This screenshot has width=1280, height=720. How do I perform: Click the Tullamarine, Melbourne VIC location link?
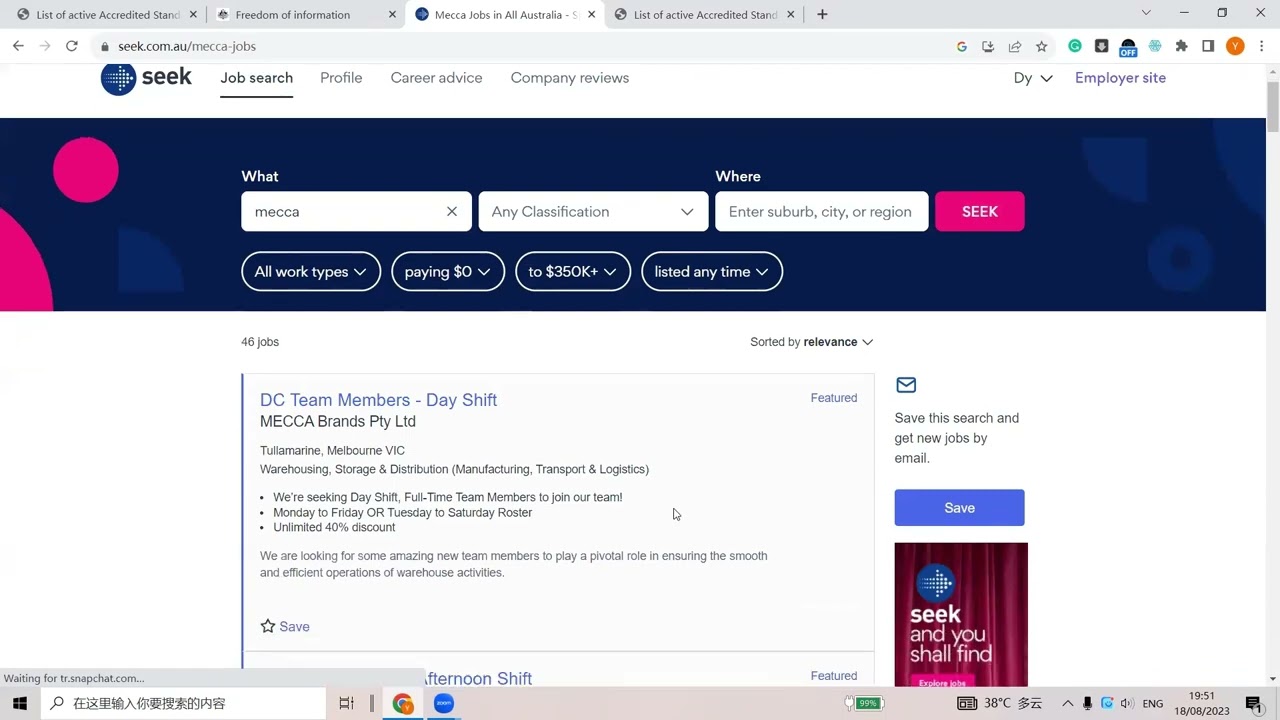pos(332,451)
